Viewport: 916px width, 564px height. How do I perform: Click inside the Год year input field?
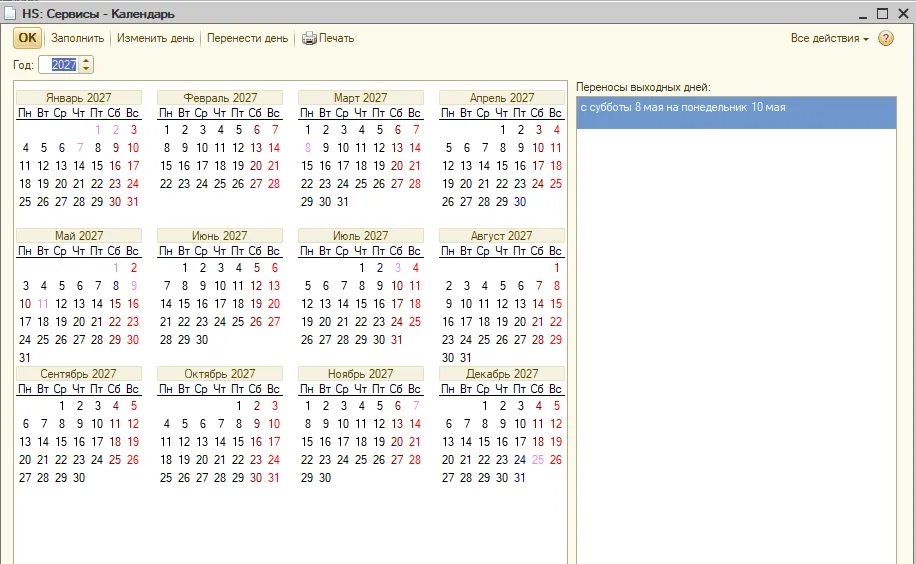(60, 65)
